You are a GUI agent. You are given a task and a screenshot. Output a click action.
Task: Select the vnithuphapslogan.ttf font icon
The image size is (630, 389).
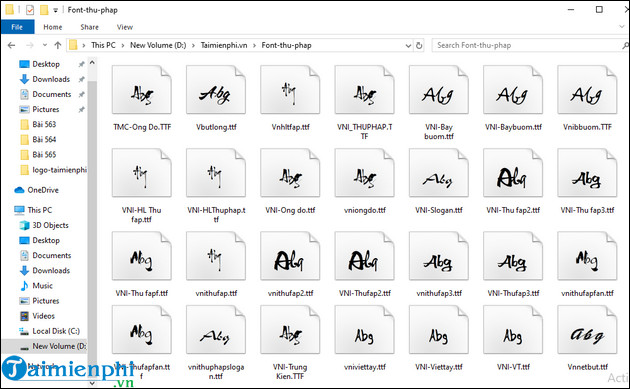coord(216,330)
